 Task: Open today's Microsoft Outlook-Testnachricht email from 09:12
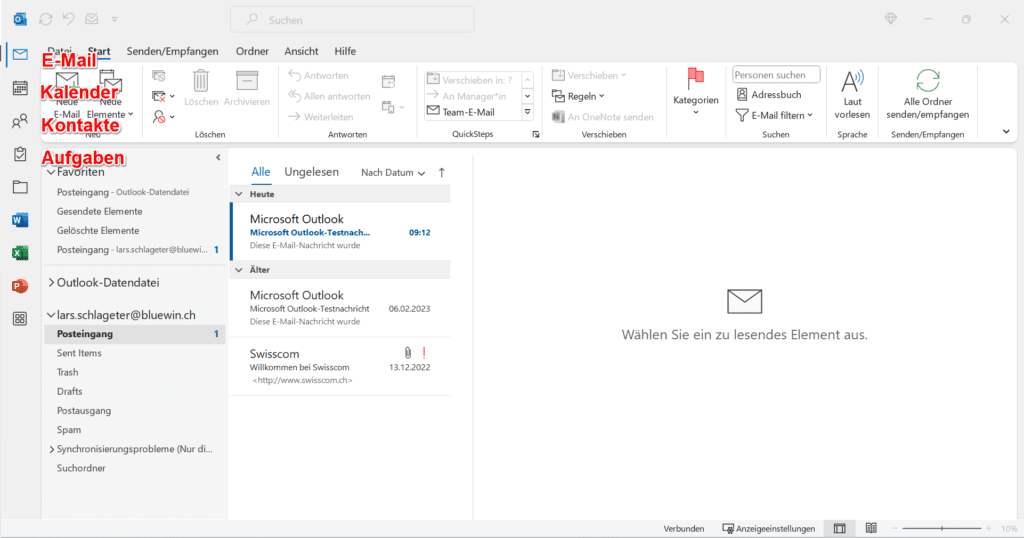click(340, 232)
